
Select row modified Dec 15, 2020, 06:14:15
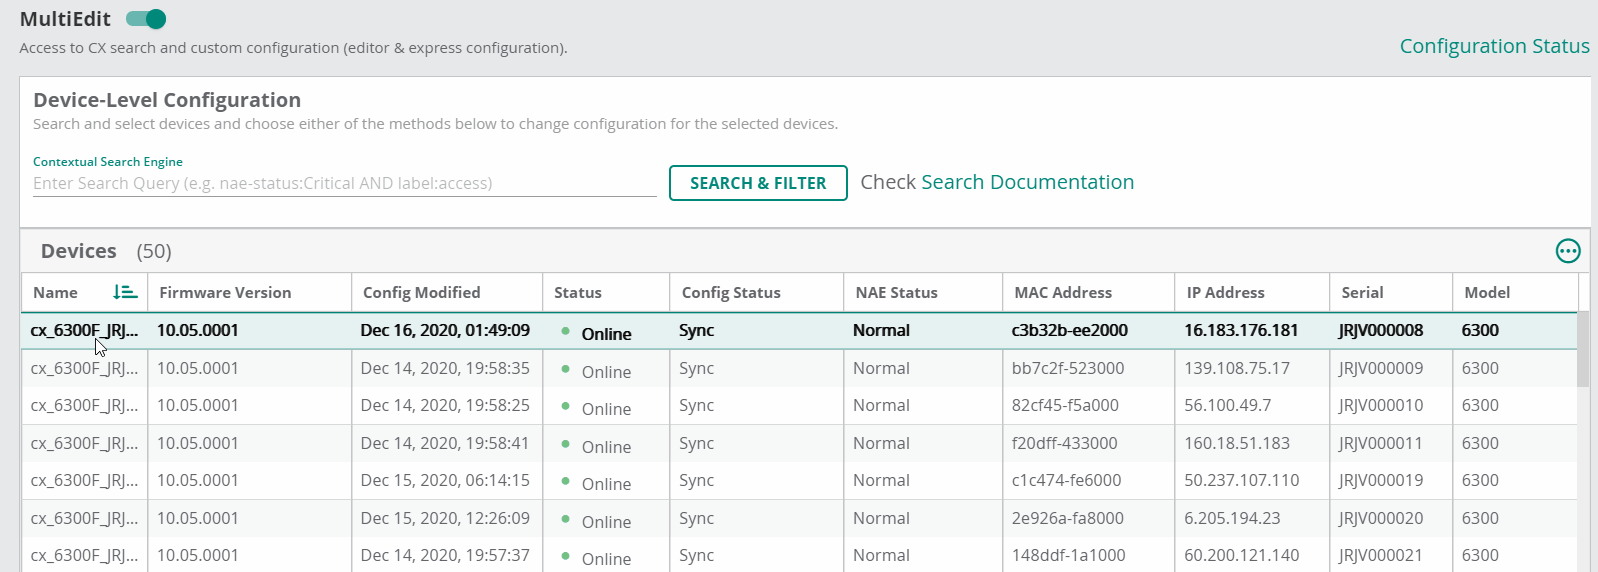(445, 480)
